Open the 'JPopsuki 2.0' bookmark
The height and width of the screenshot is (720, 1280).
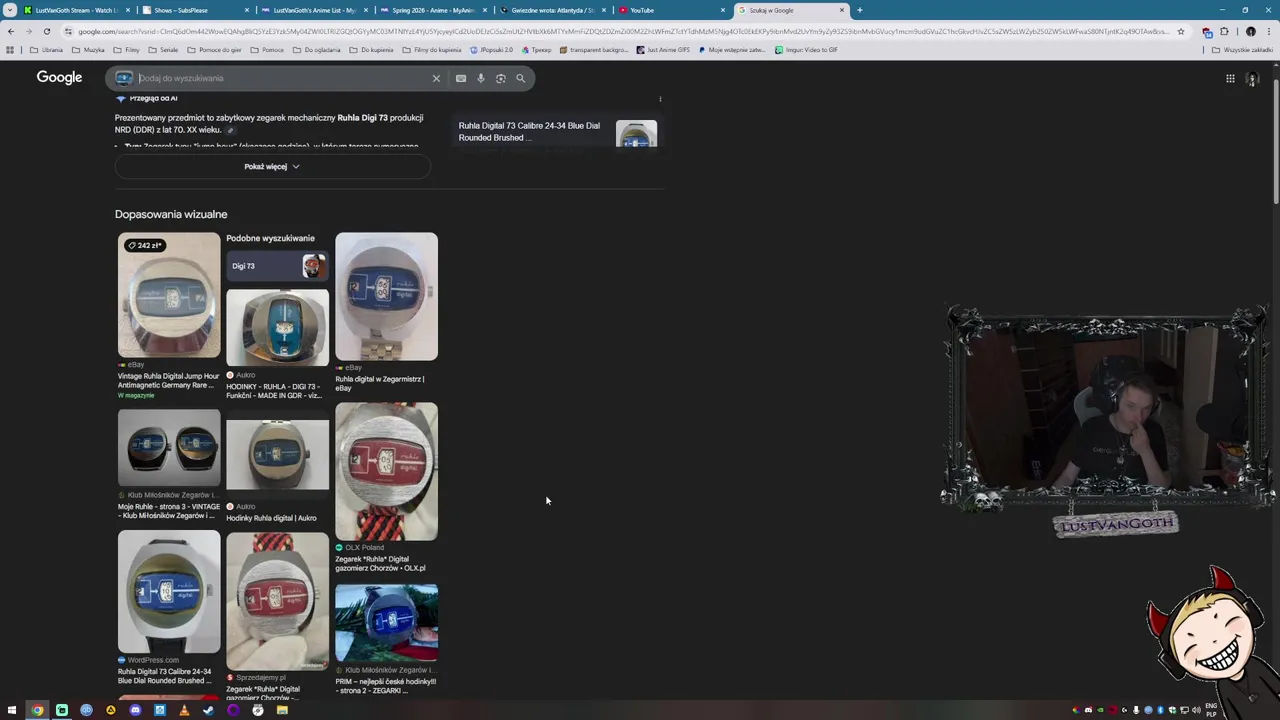point(492,49)
